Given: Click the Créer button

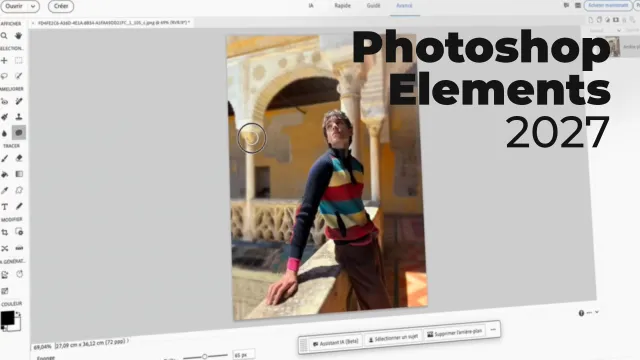Looking at the screenshot, I should click(61, 6).
